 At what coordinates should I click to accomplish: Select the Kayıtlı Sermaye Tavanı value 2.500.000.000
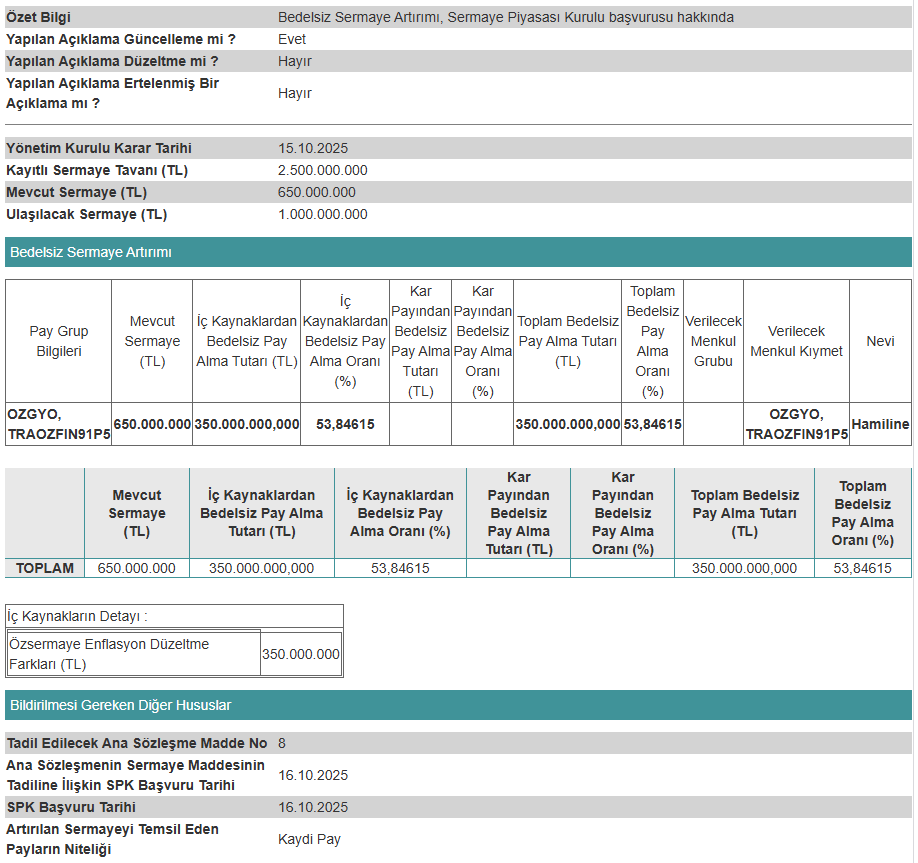[x=322, y=170]
